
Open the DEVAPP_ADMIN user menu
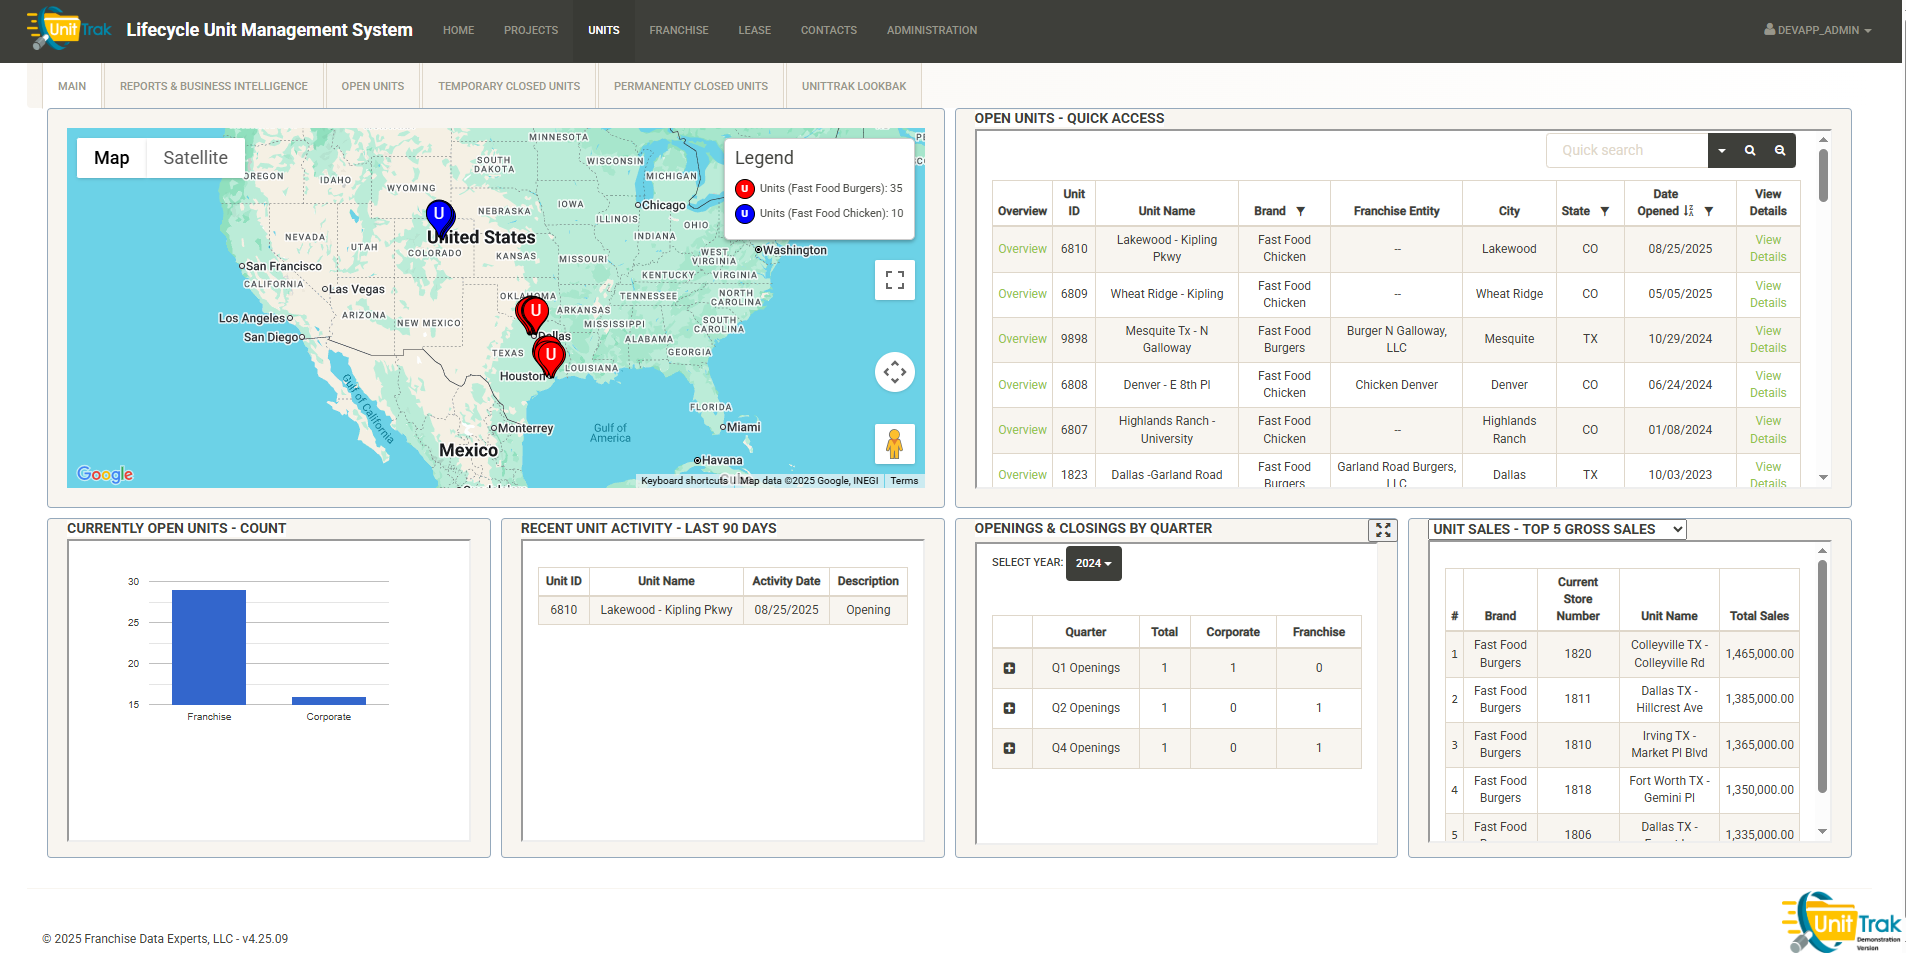1817,30
